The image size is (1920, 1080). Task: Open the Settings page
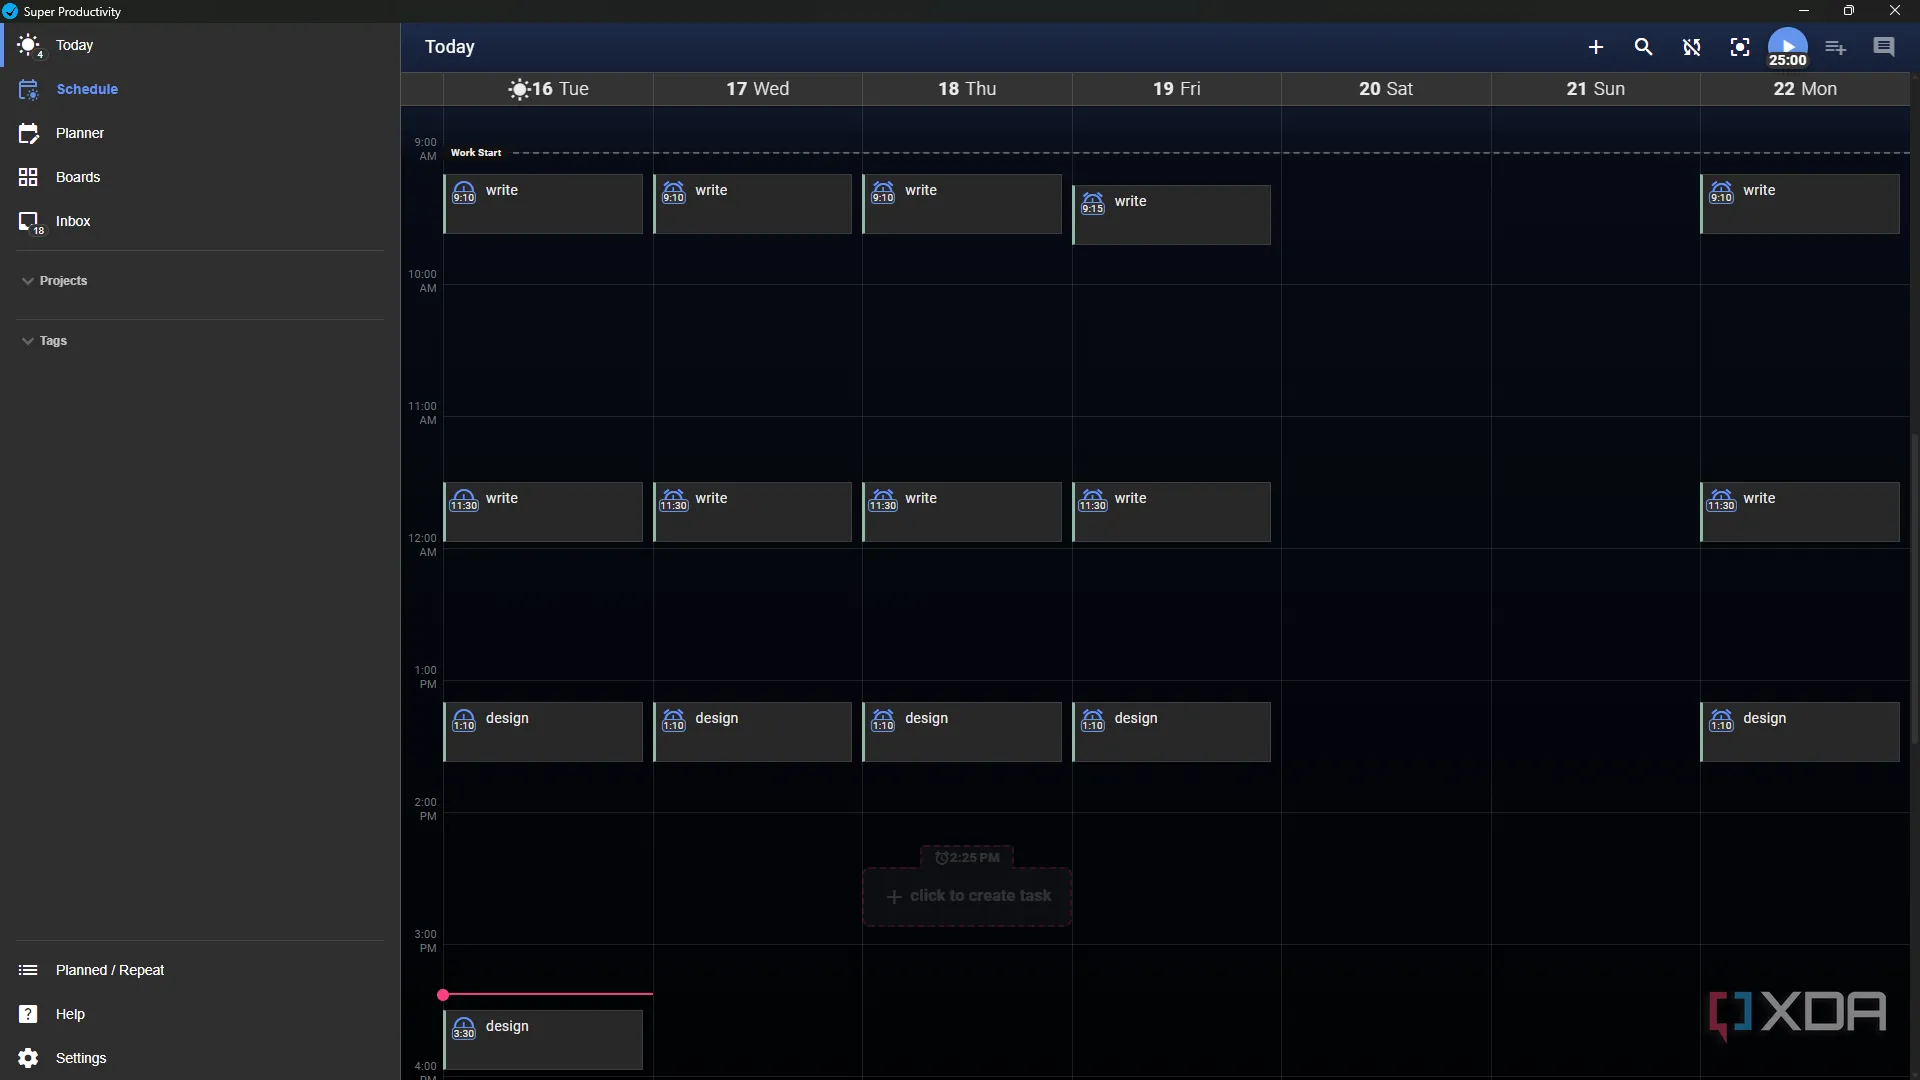80,1058
